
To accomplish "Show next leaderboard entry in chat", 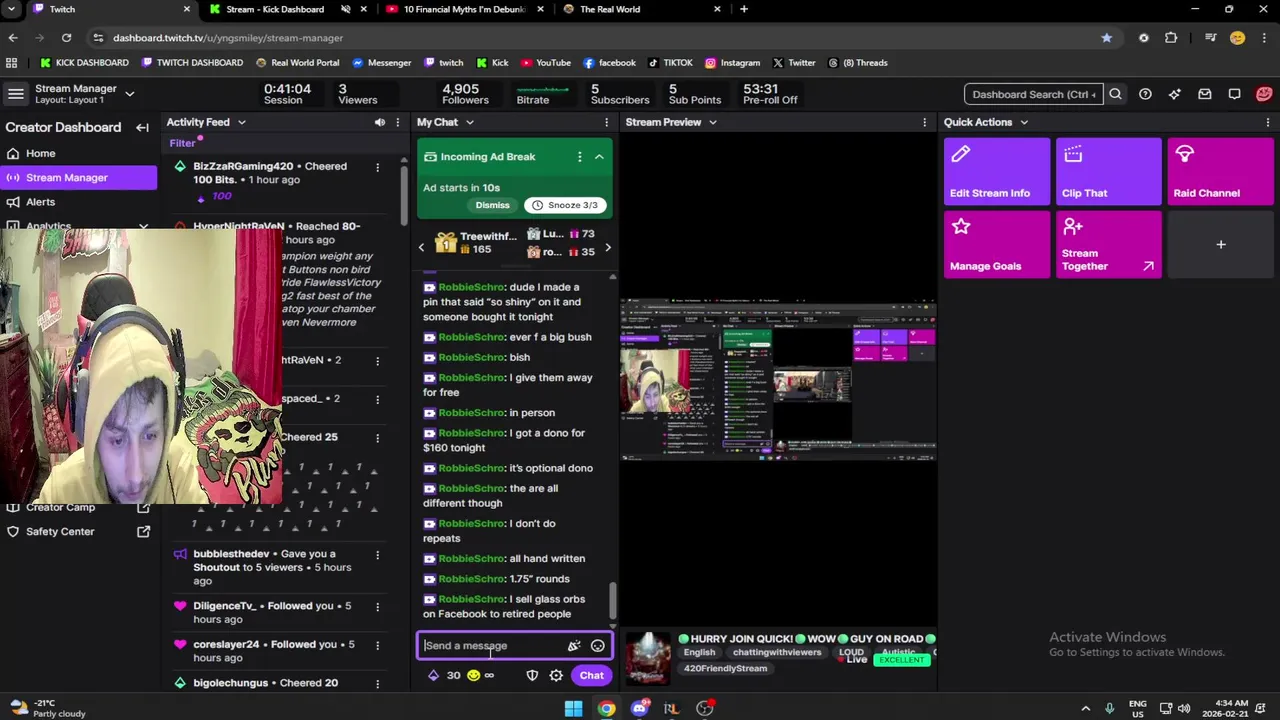I will (608, 247).
